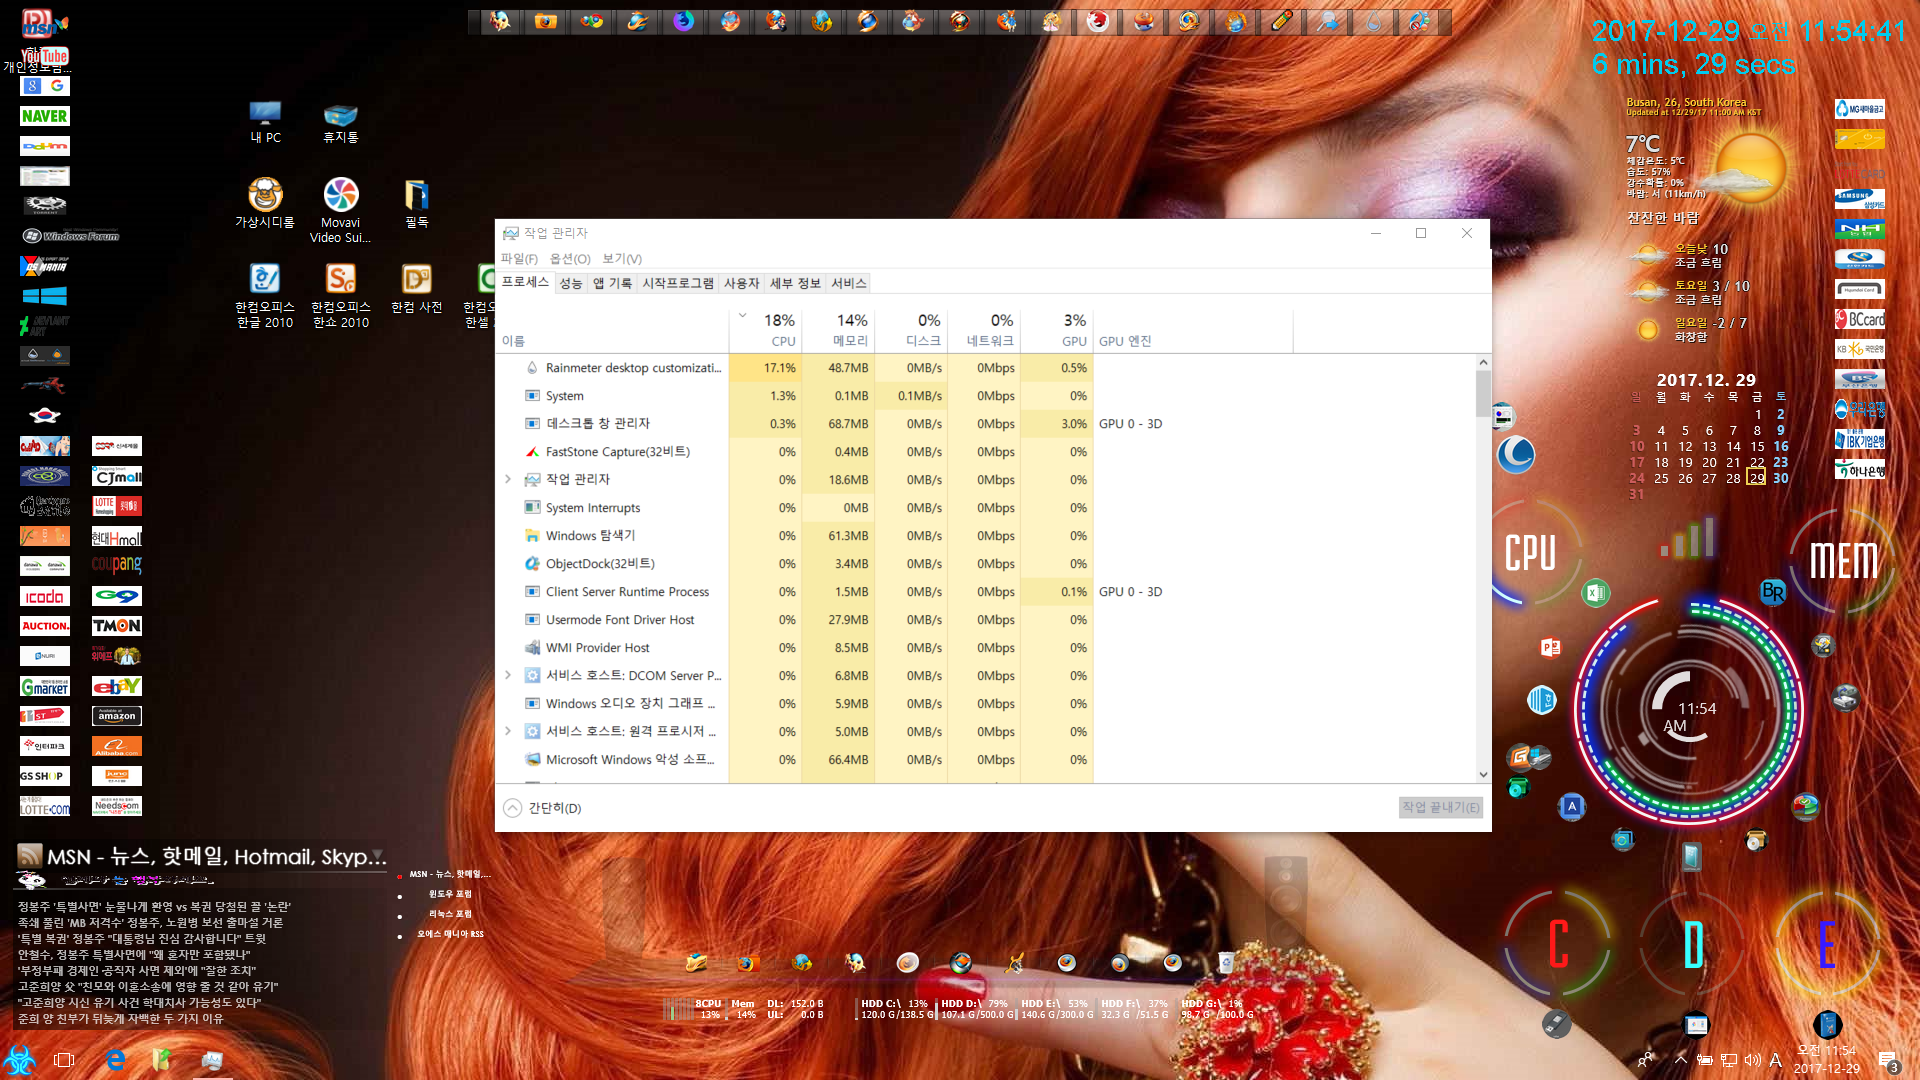Image resolution: width=1920 pixels, height=1080 pixels.
Task: Launch Movavi Video Suite desktop icon
Action: (x=340, y=210)
